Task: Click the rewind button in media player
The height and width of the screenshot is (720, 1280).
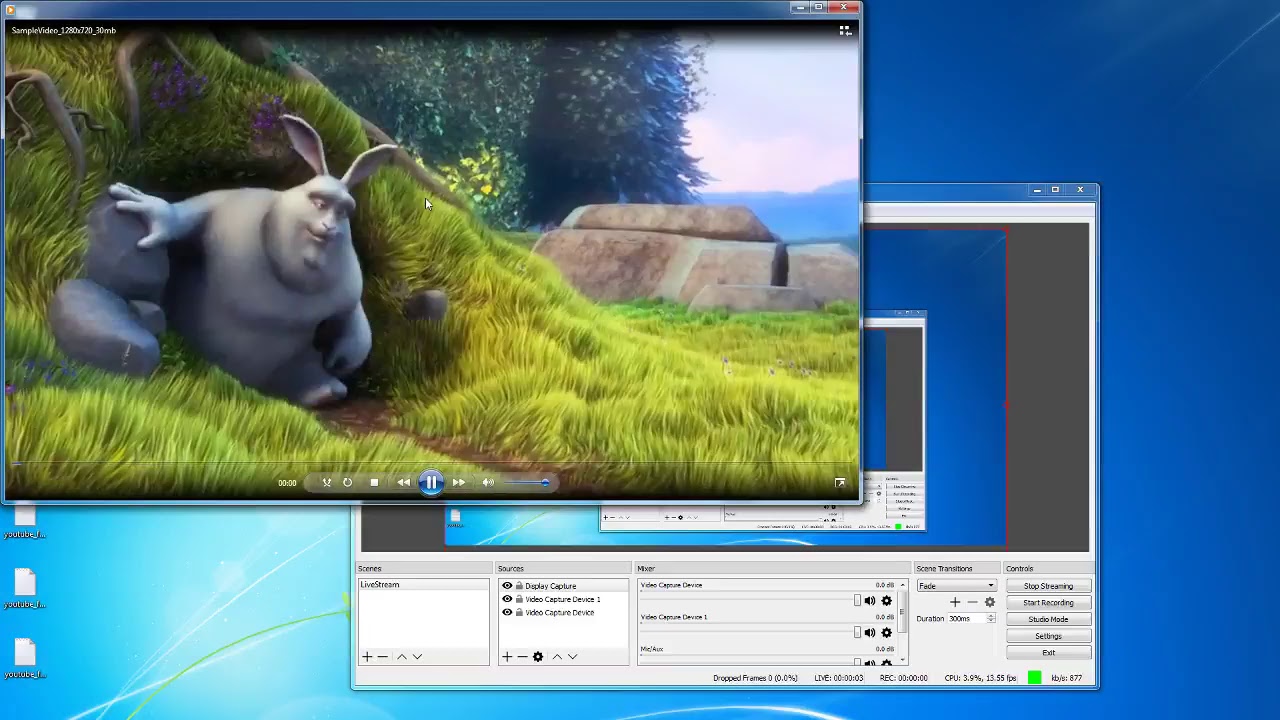Action: pos(403,482)
